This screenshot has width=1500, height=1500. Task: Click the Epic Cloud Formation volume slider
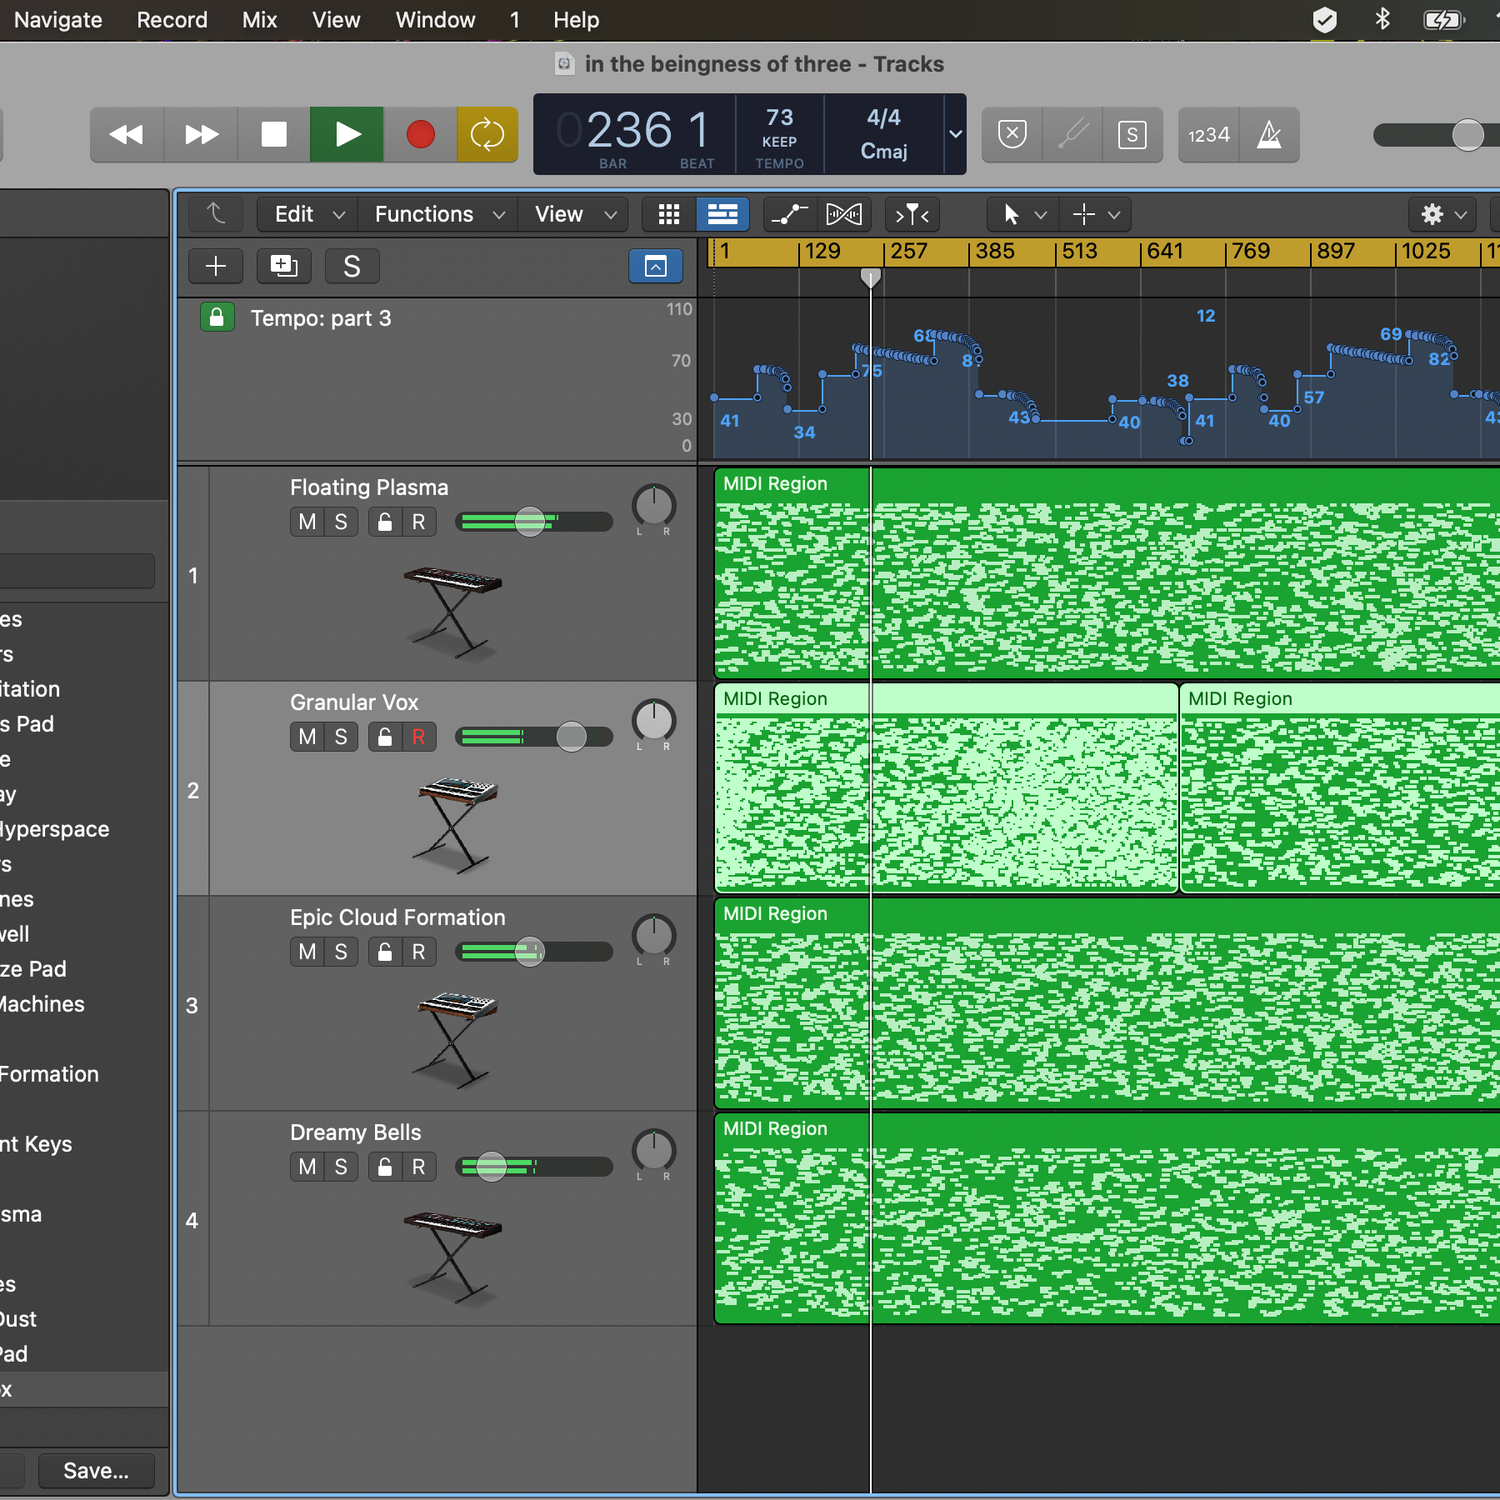(x=530, y=952)
